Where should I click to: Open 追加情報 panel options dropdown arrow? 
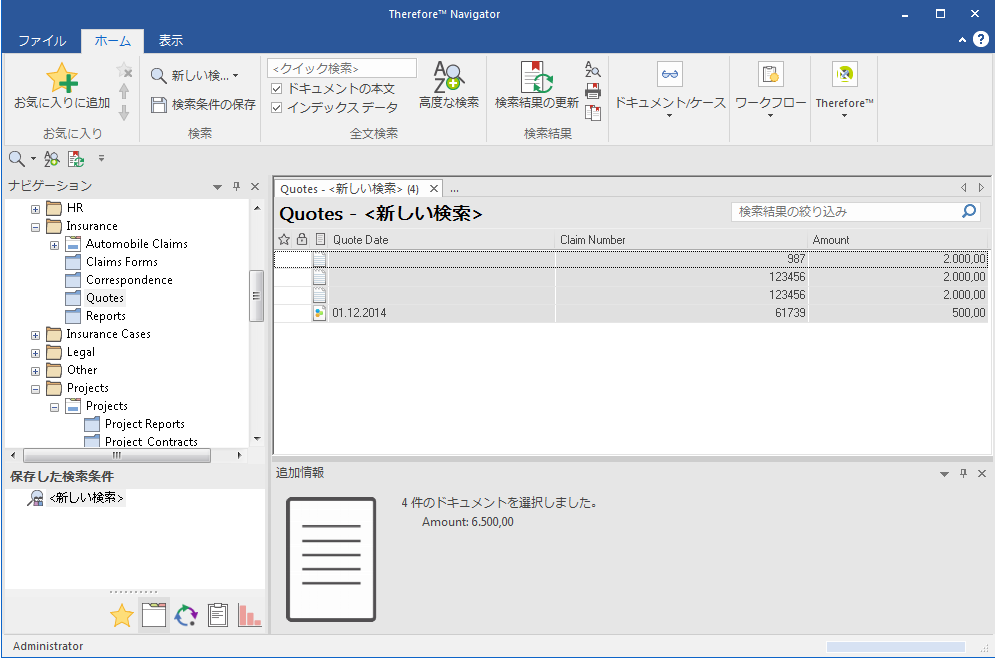coord(944,474)
